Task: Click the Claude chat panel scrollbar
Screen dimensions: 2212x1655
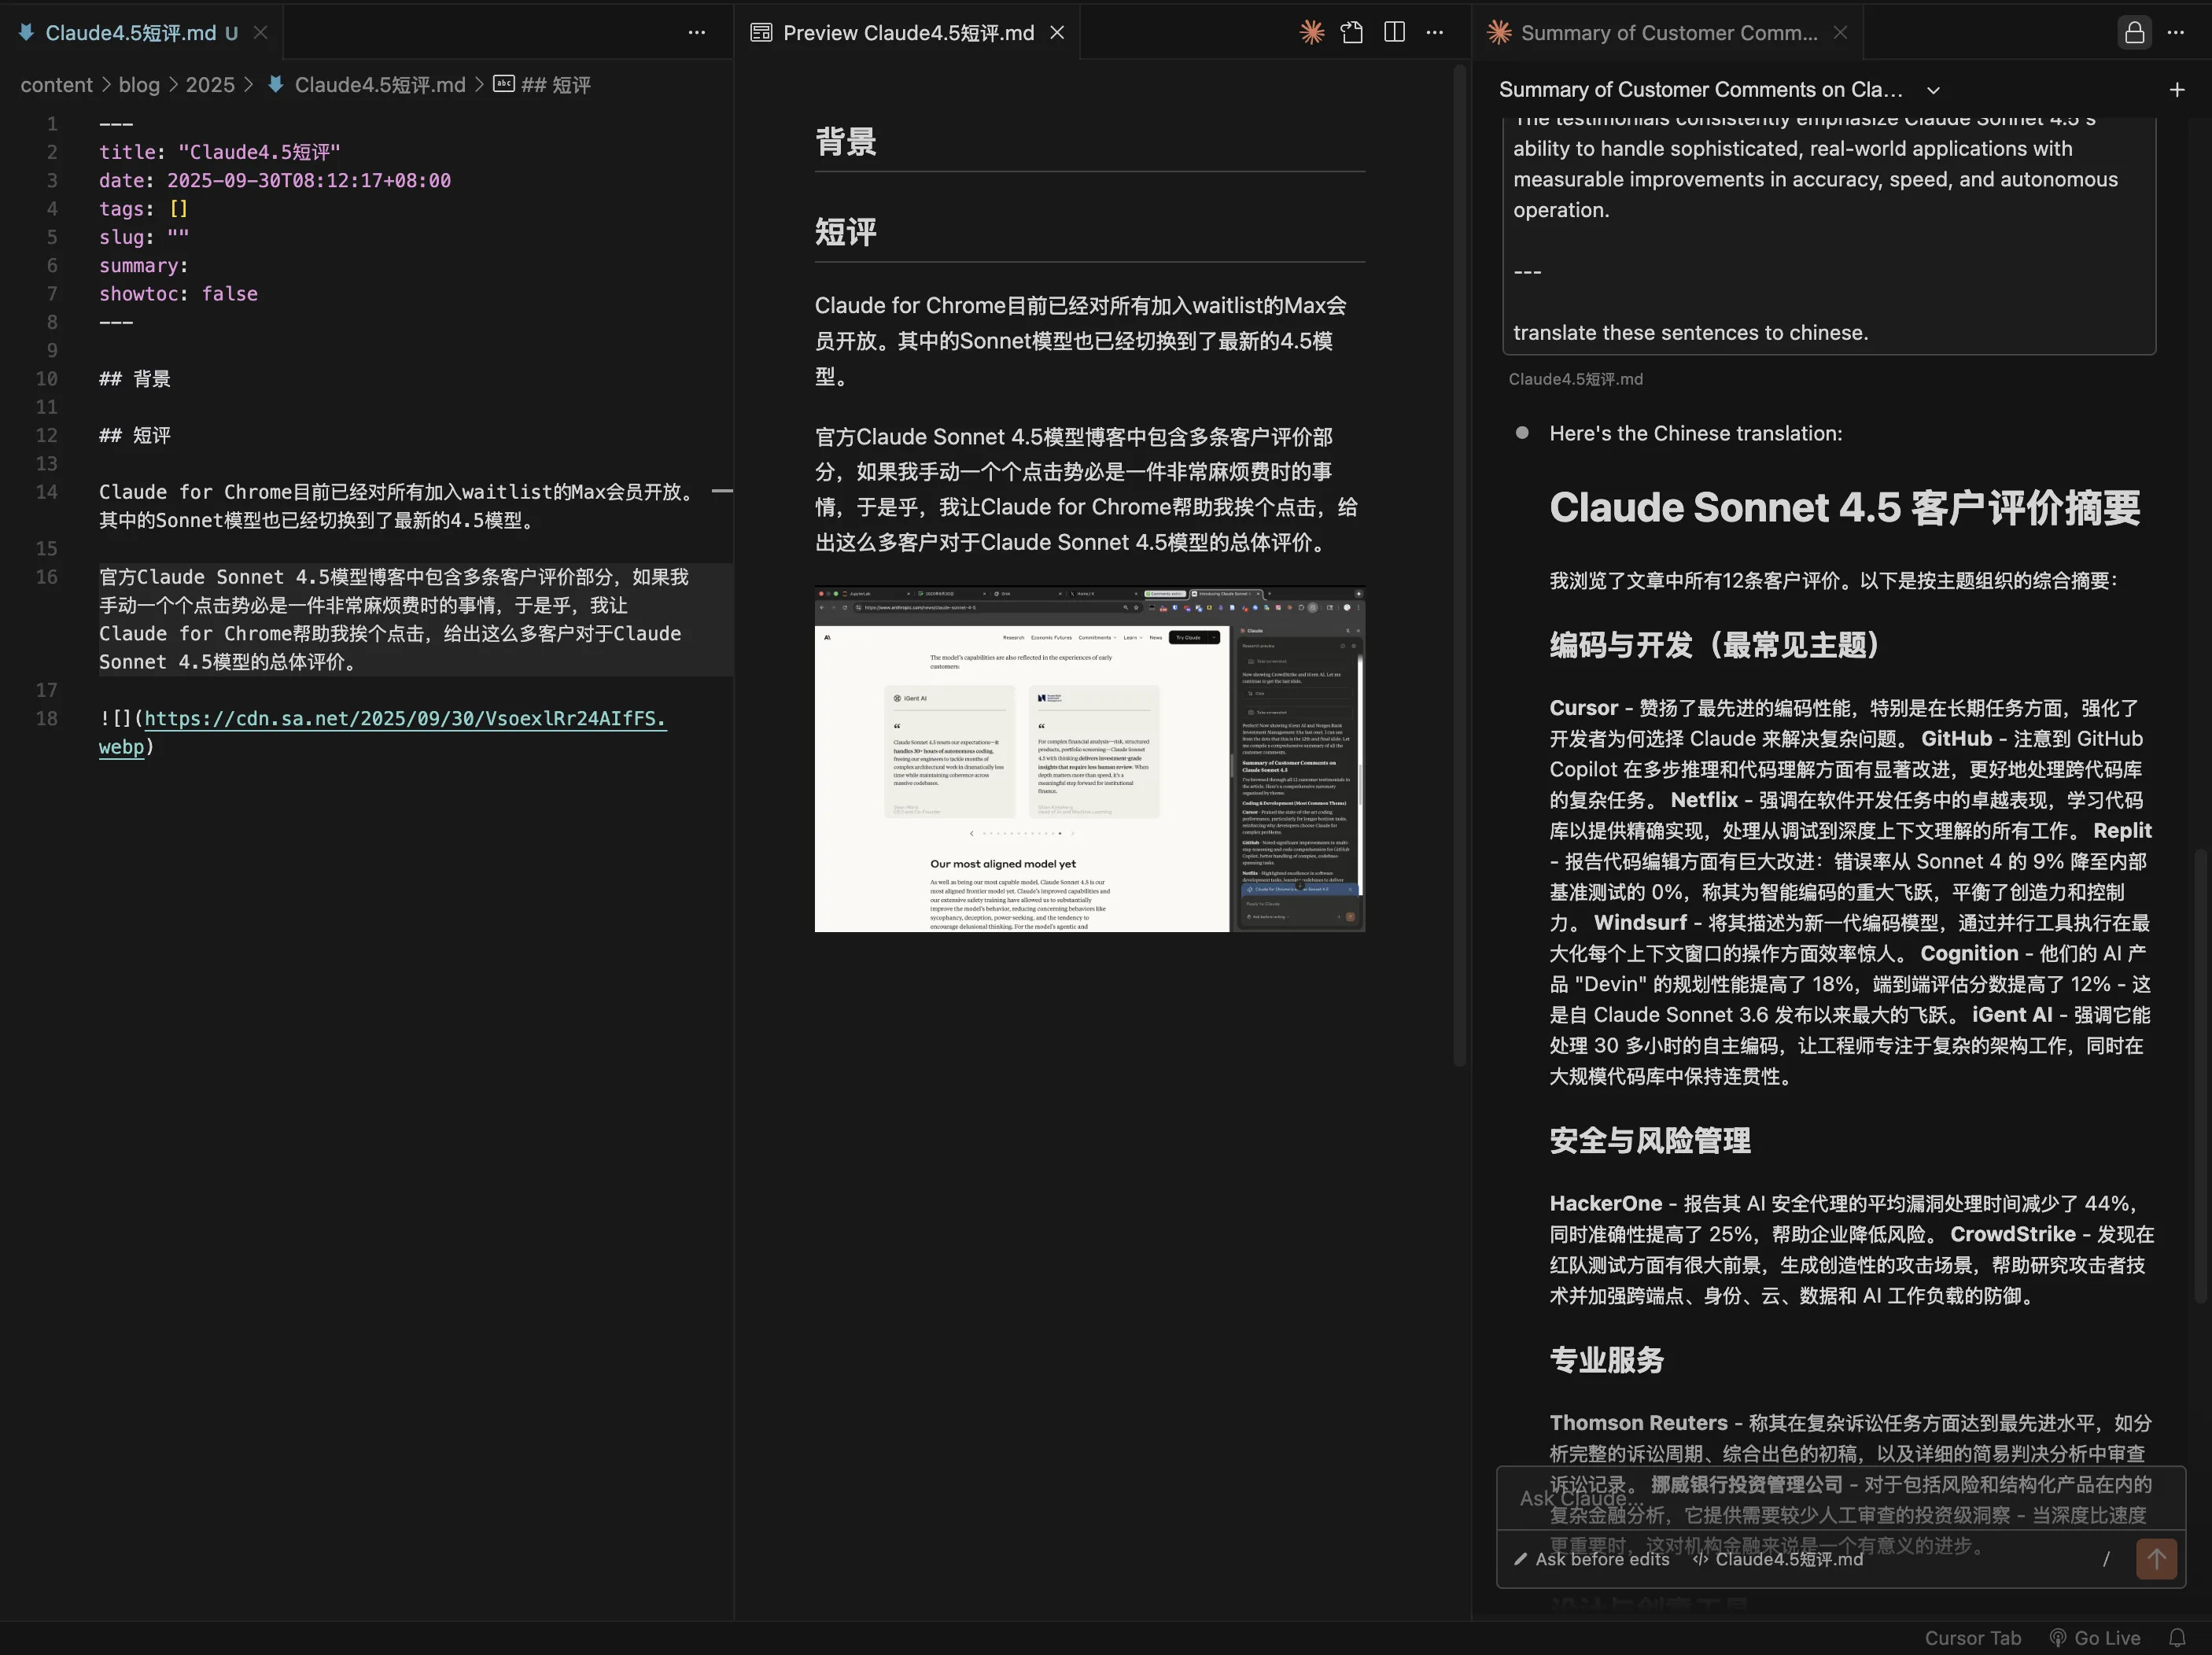Action: (2200, 1075)
